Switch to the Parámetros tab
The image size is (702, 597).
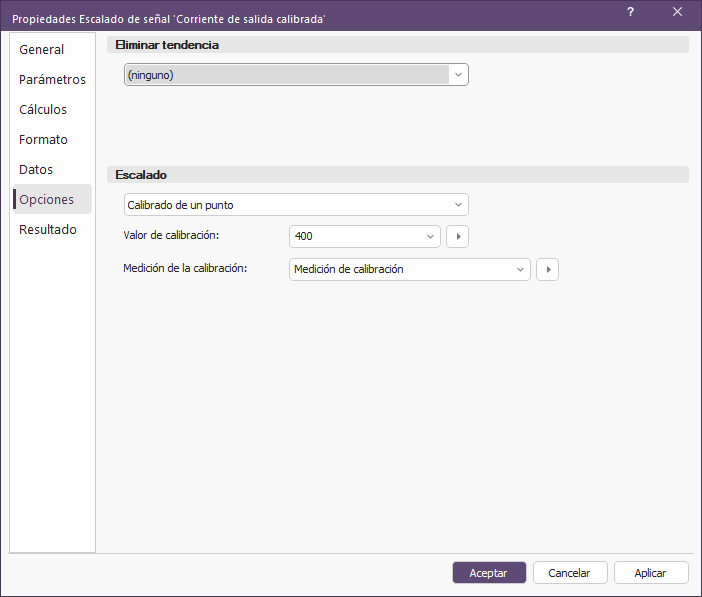pos(53,80)
